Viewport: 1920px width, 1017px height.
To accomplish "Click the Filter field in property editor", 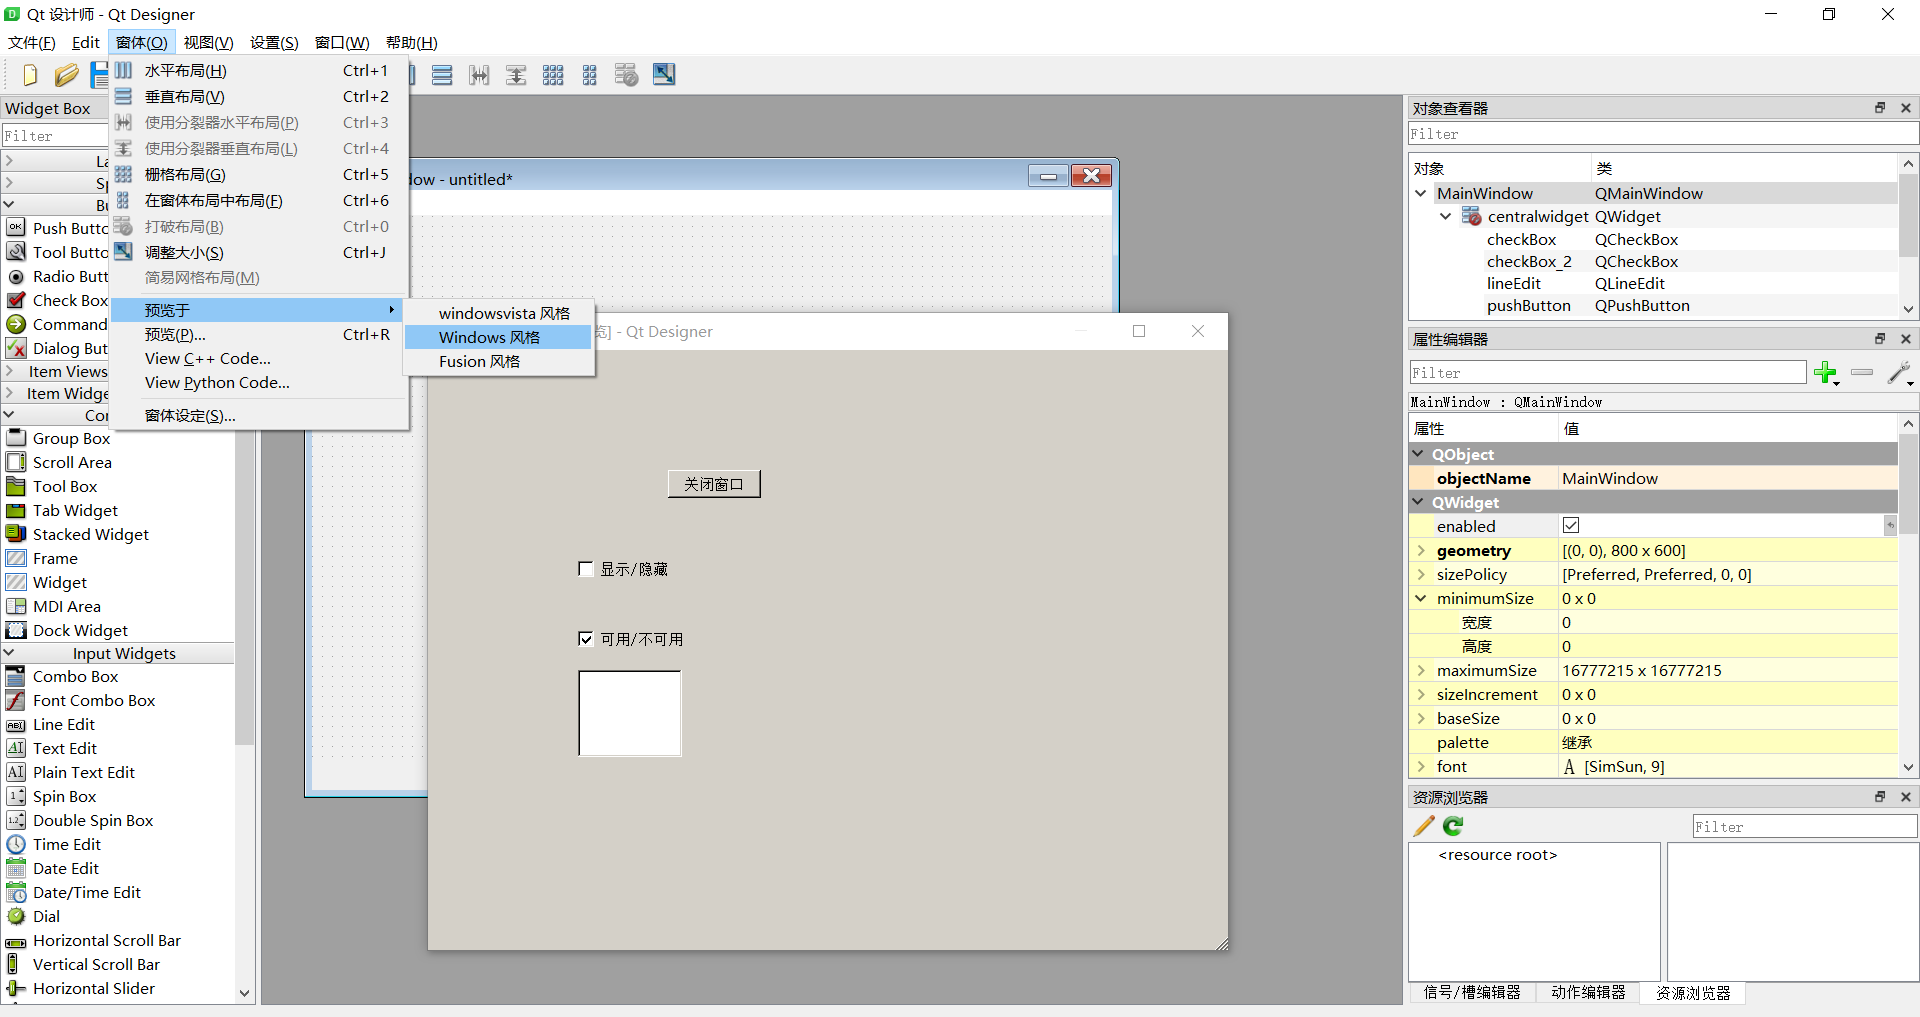I will point(1607,373).
